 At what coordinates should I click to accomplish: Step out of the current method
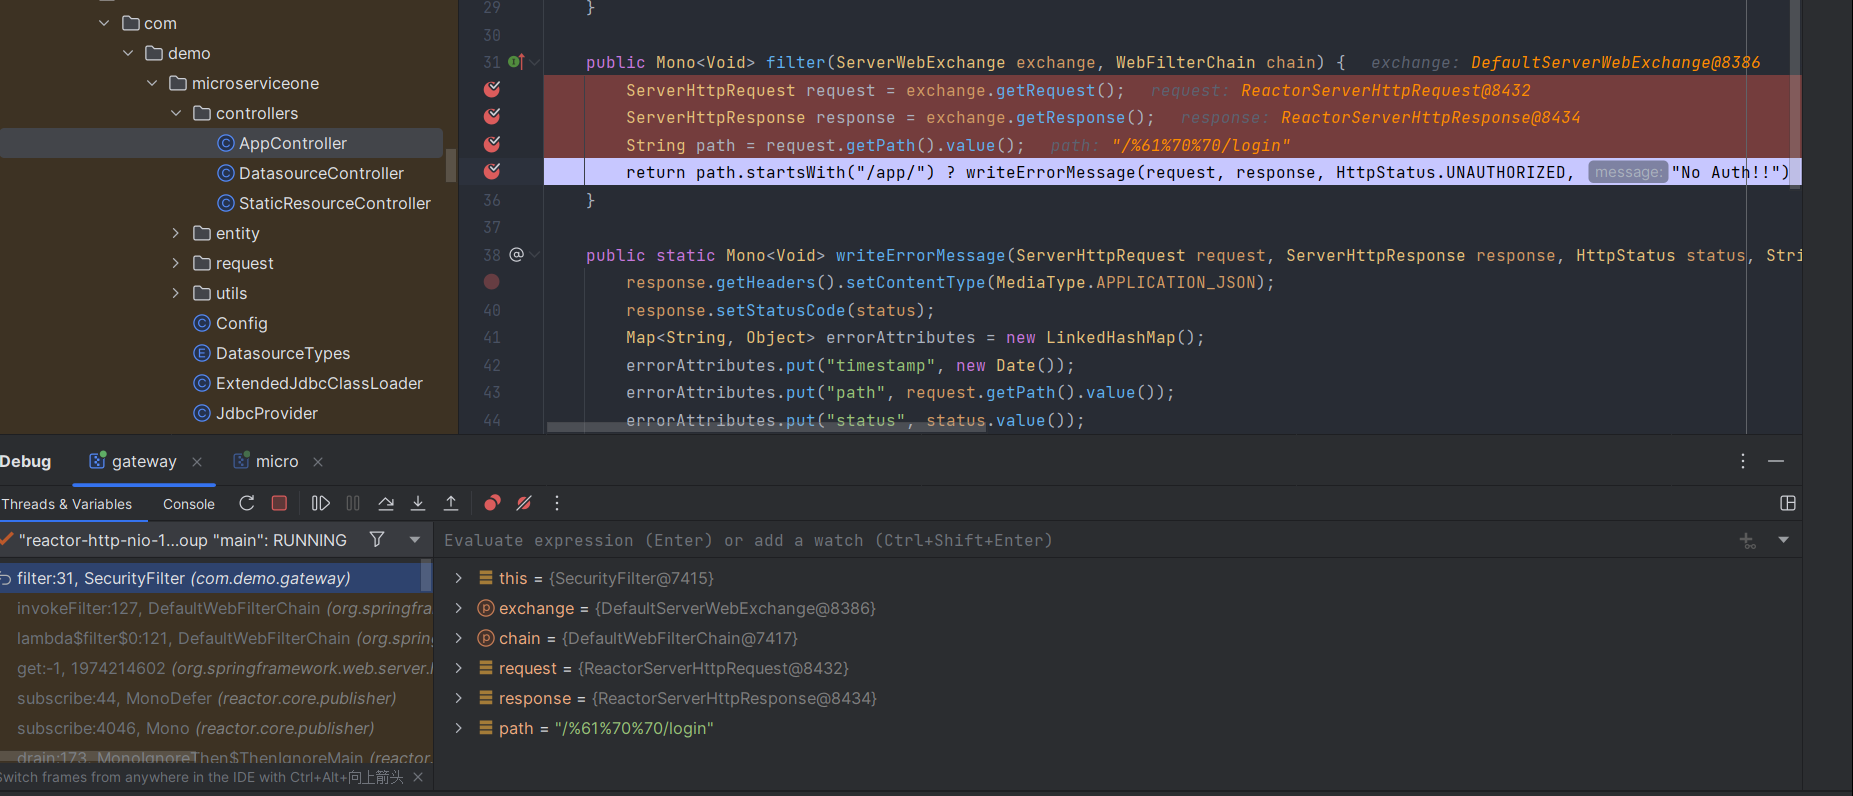point(451,503)
